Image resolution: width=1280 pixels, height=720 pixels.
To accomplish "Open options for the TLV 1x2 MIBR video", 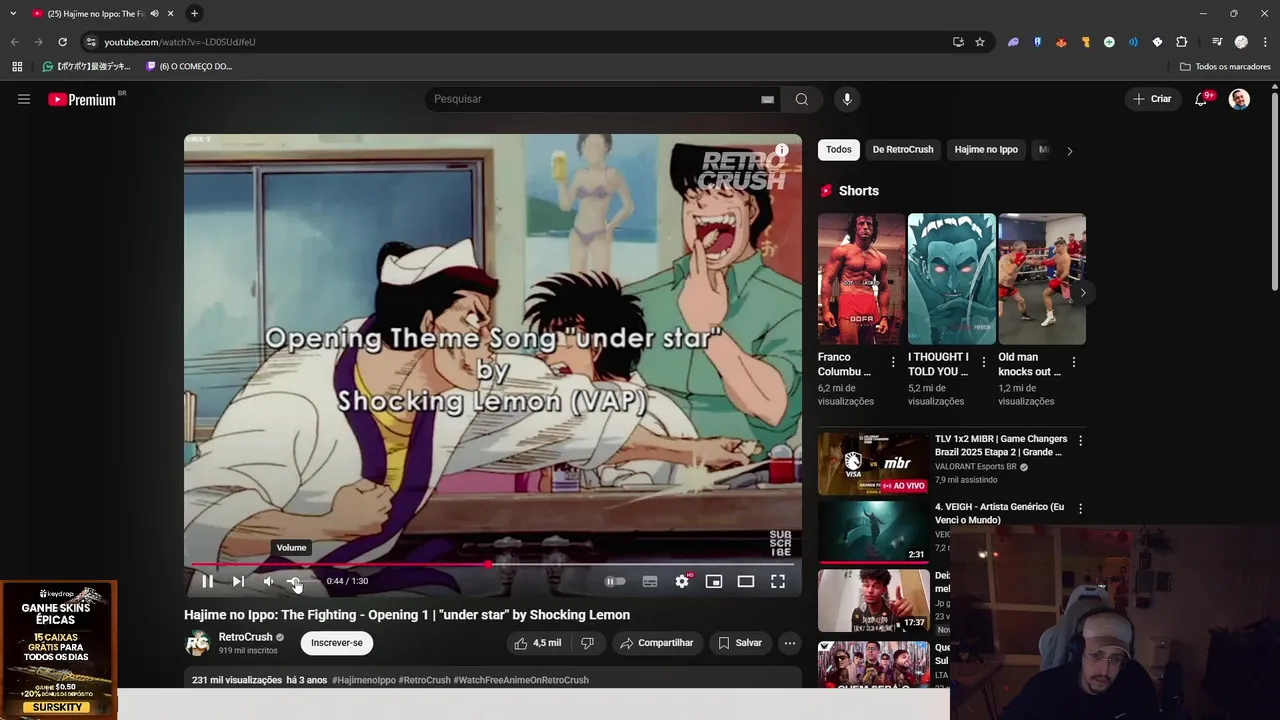I will [x=1080, y=440].
